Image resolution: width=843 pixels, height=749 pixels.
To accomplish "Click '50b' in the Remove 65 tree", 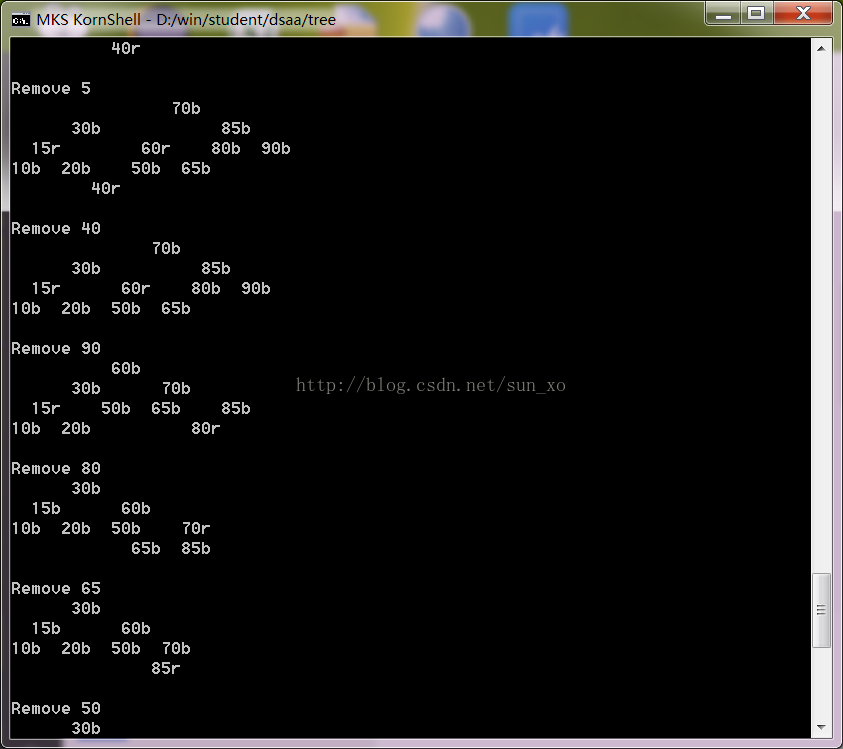I will click(x=126, y=648).
